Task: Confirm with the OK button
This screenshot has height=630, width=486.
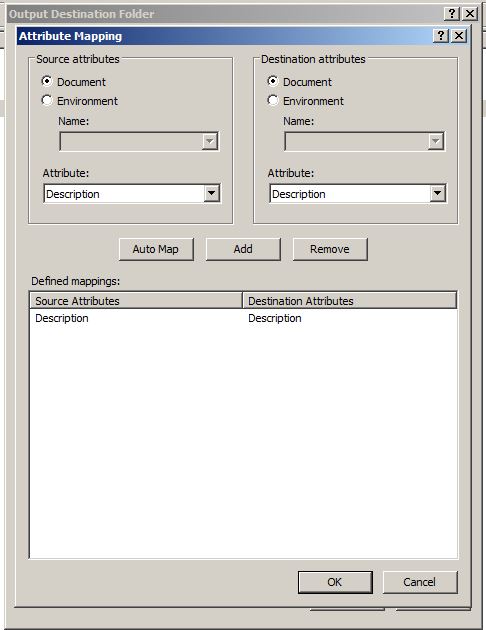Action: [335, 582]
